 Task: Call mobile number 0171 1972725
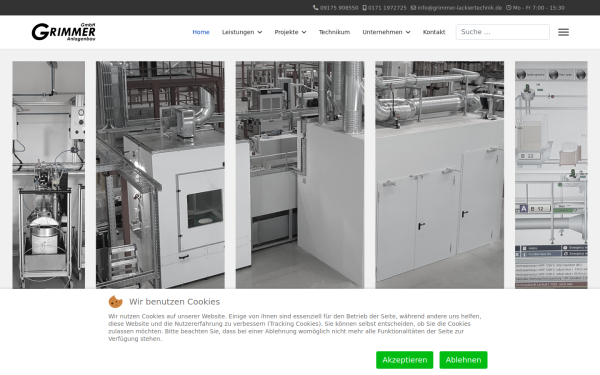(x=387, y=8)
